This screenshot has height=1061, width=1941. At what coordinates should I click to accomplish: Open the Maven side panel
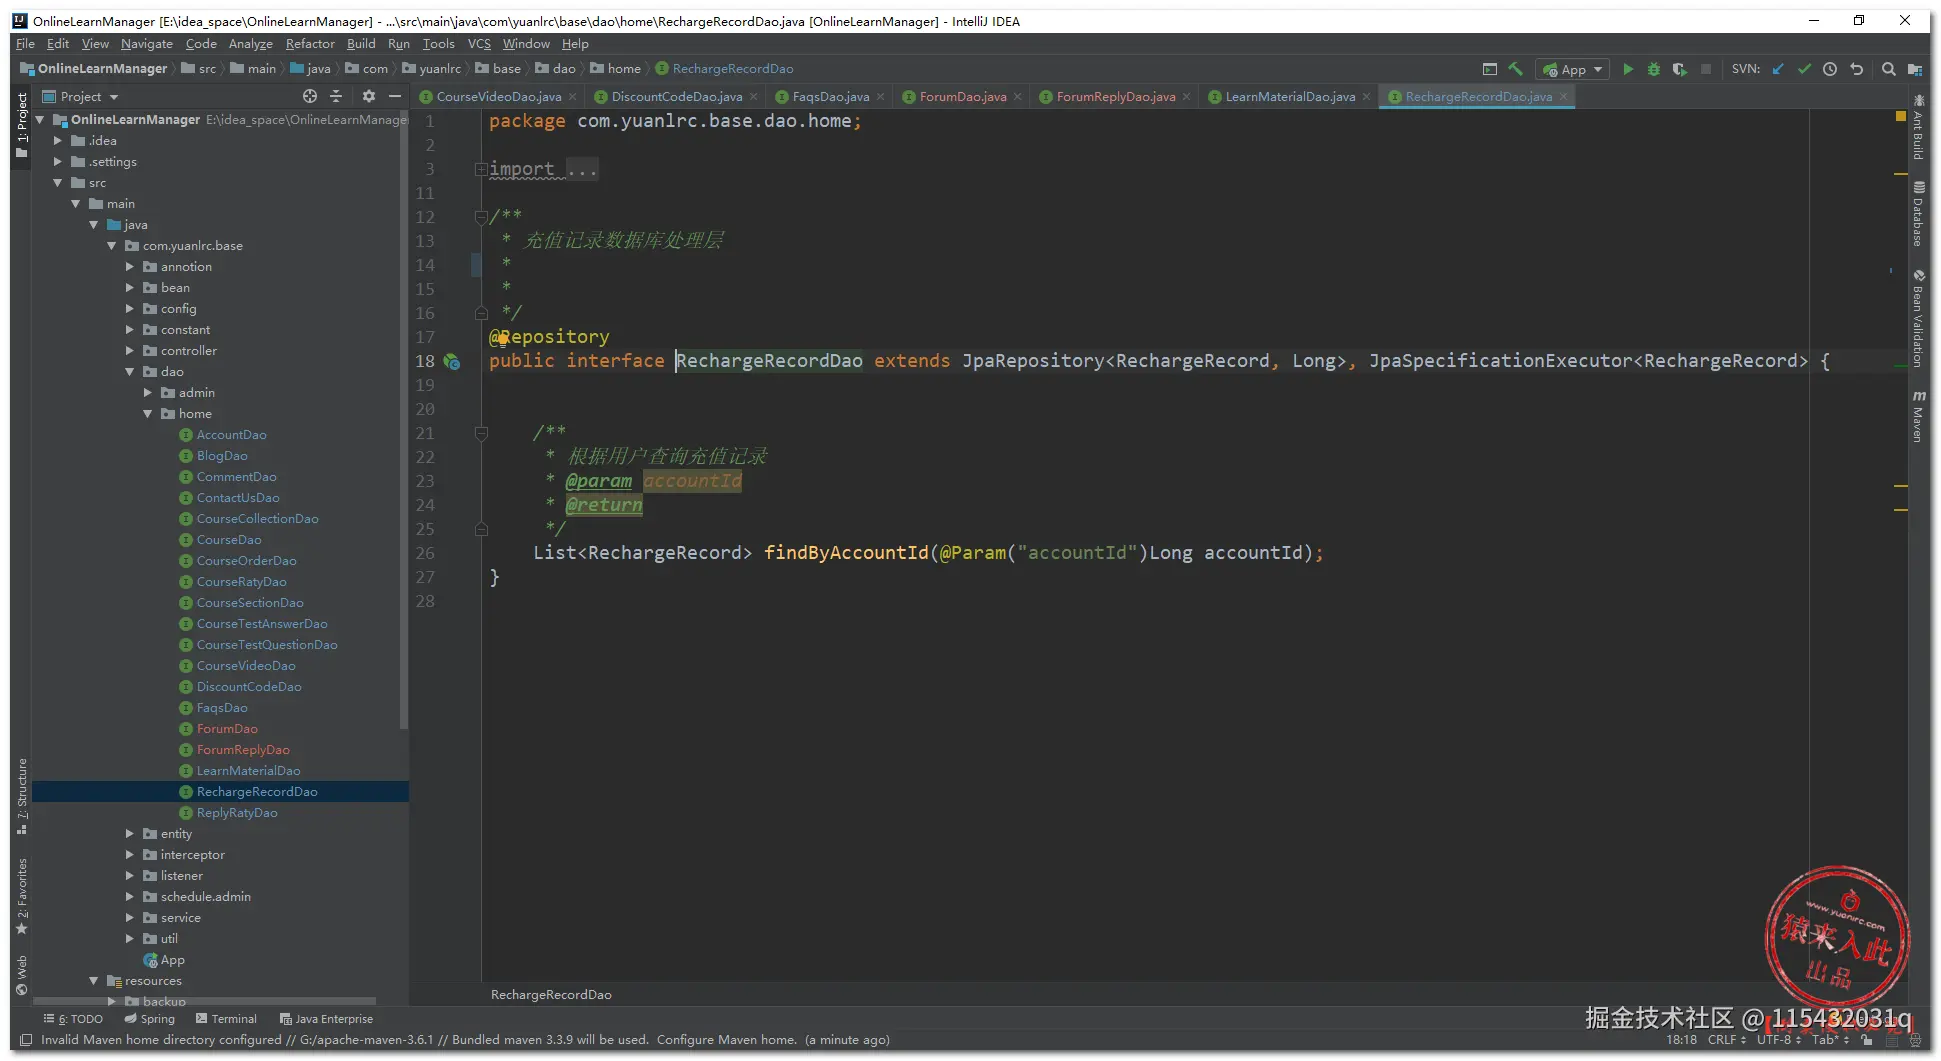[x=1918, y=416]
